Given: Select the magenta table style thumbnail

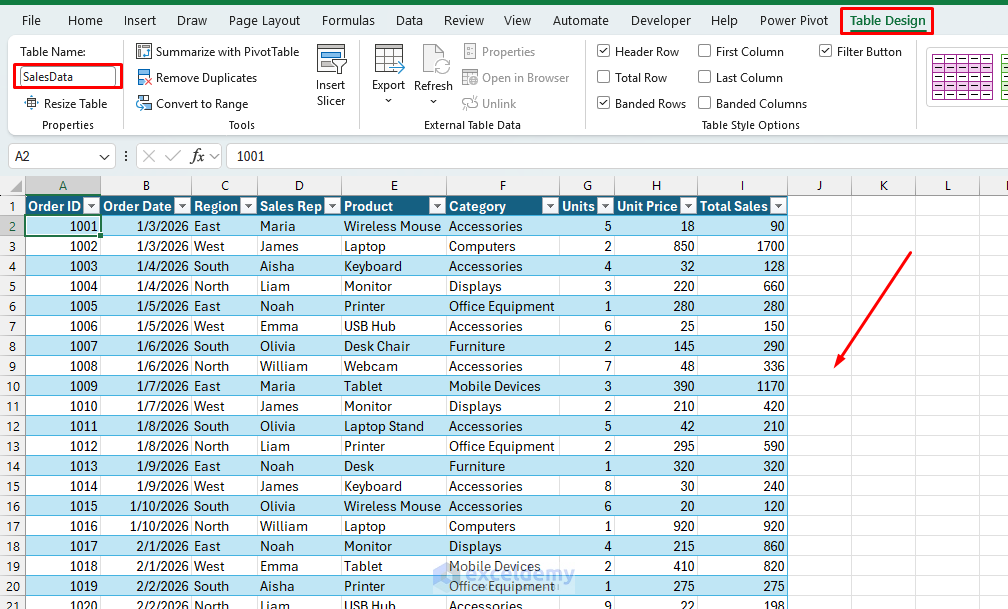Looking at the screenshot, I should pos(962,77).
